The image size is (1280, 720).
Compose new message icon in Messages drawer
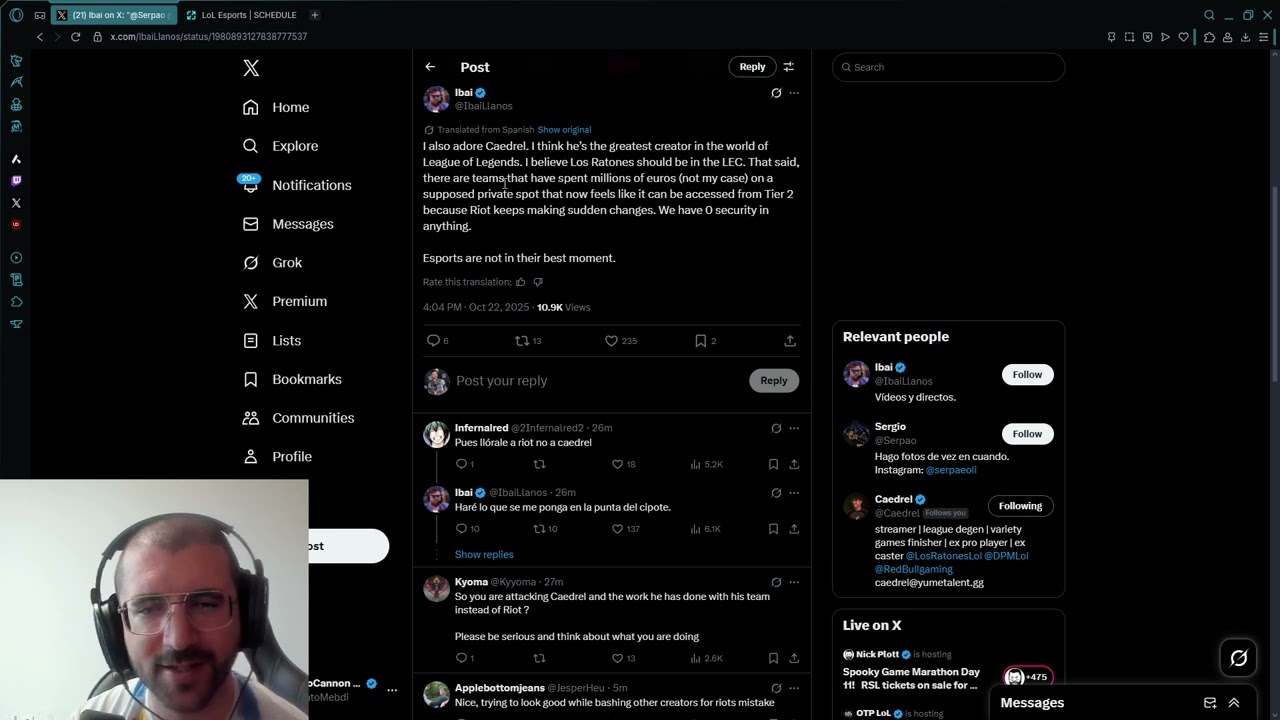tap(1210, 703)
